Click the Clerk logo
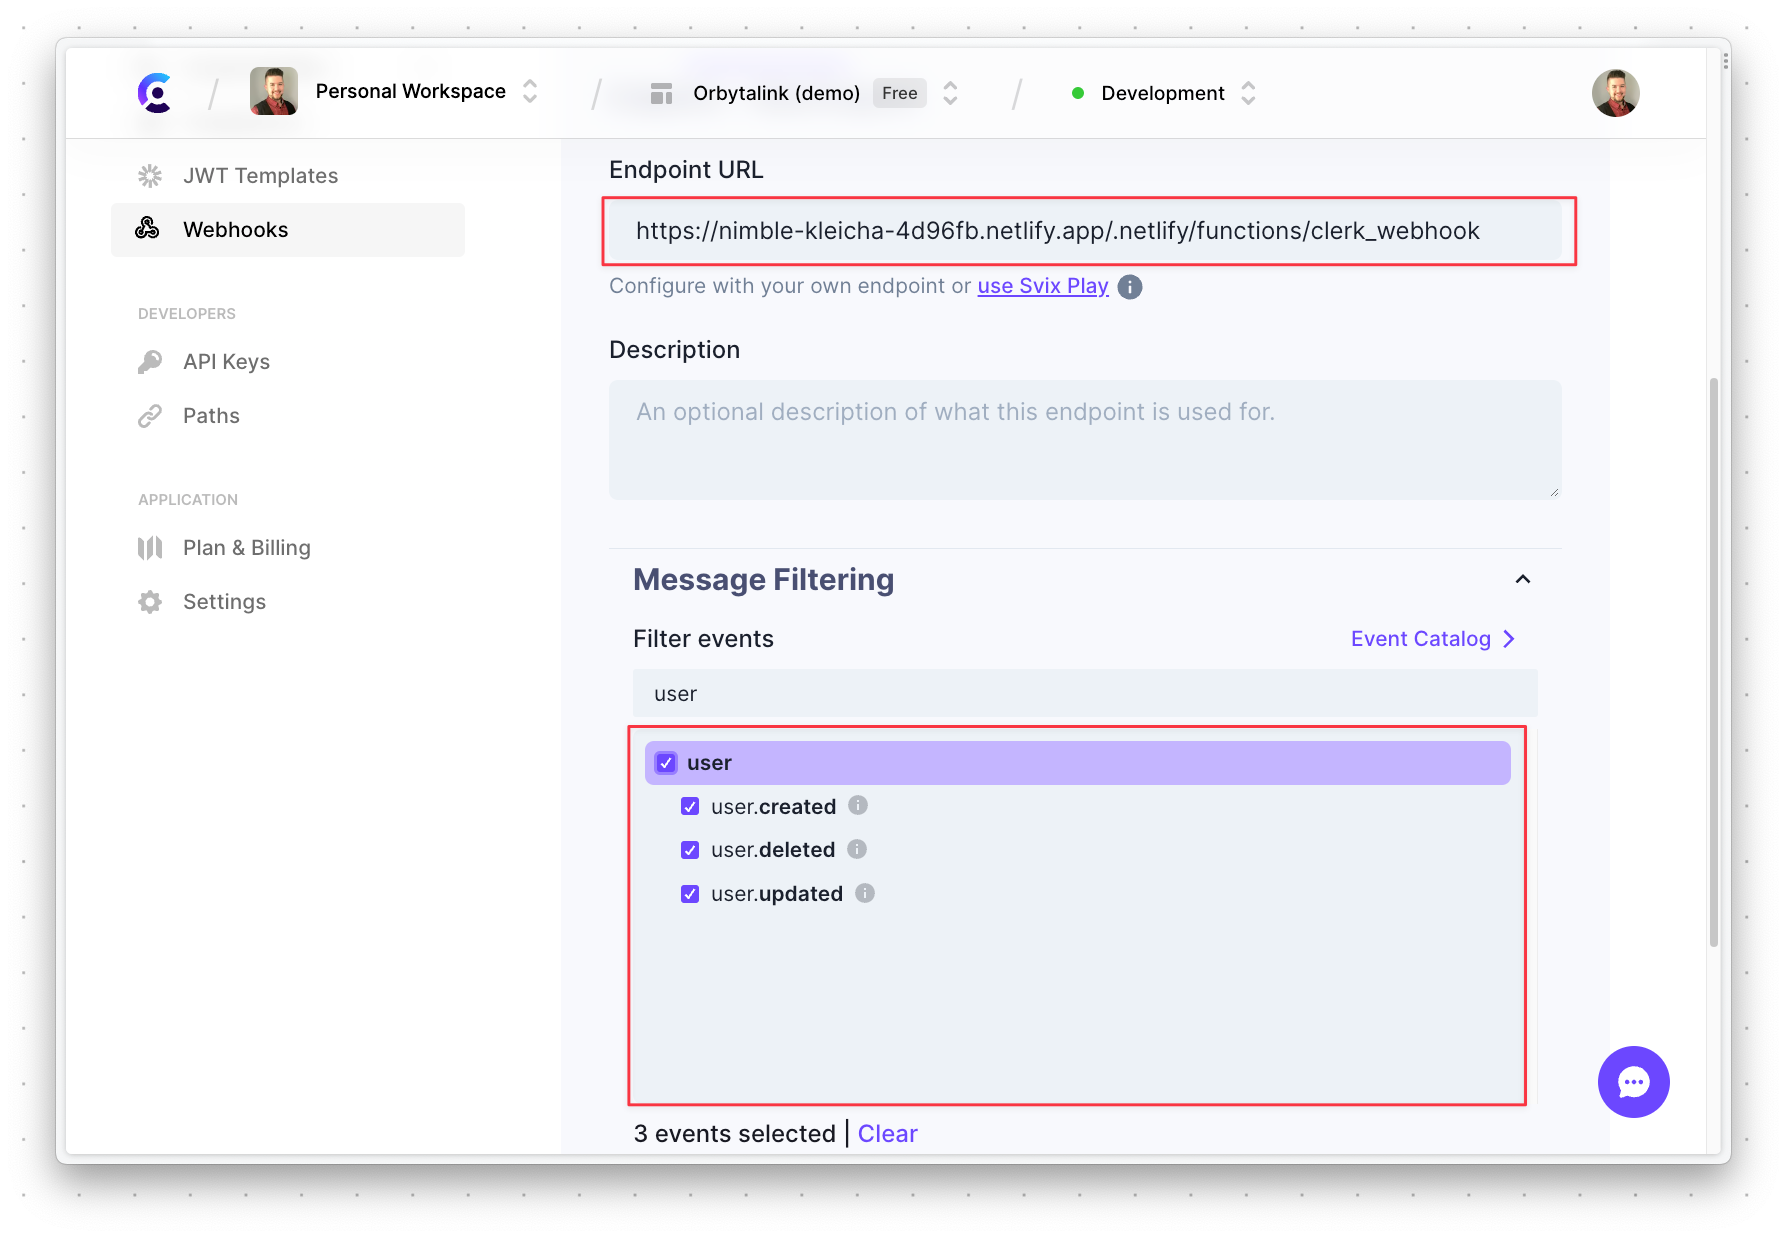Viewport: 1787px width, 1238px height. (x=154, y=92)
